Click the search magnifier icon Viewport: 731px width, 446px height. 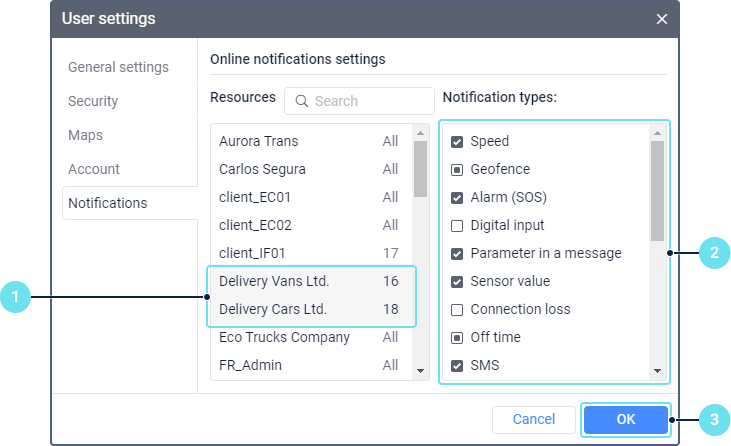[300, 101]
